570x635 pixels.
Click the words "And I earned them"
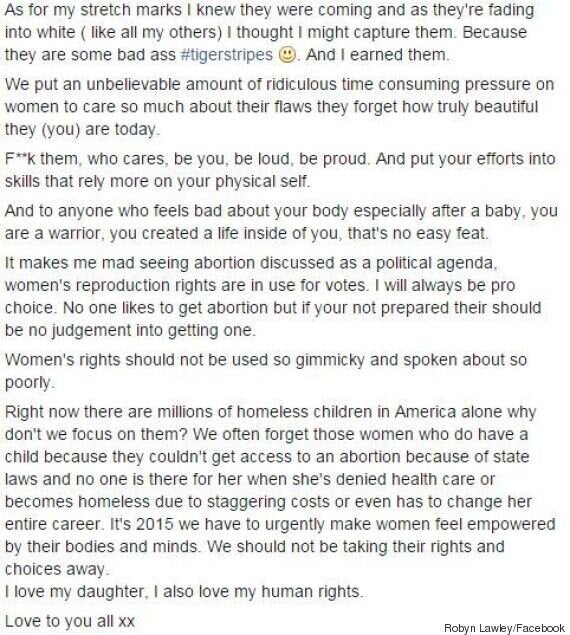coord(376,55)
